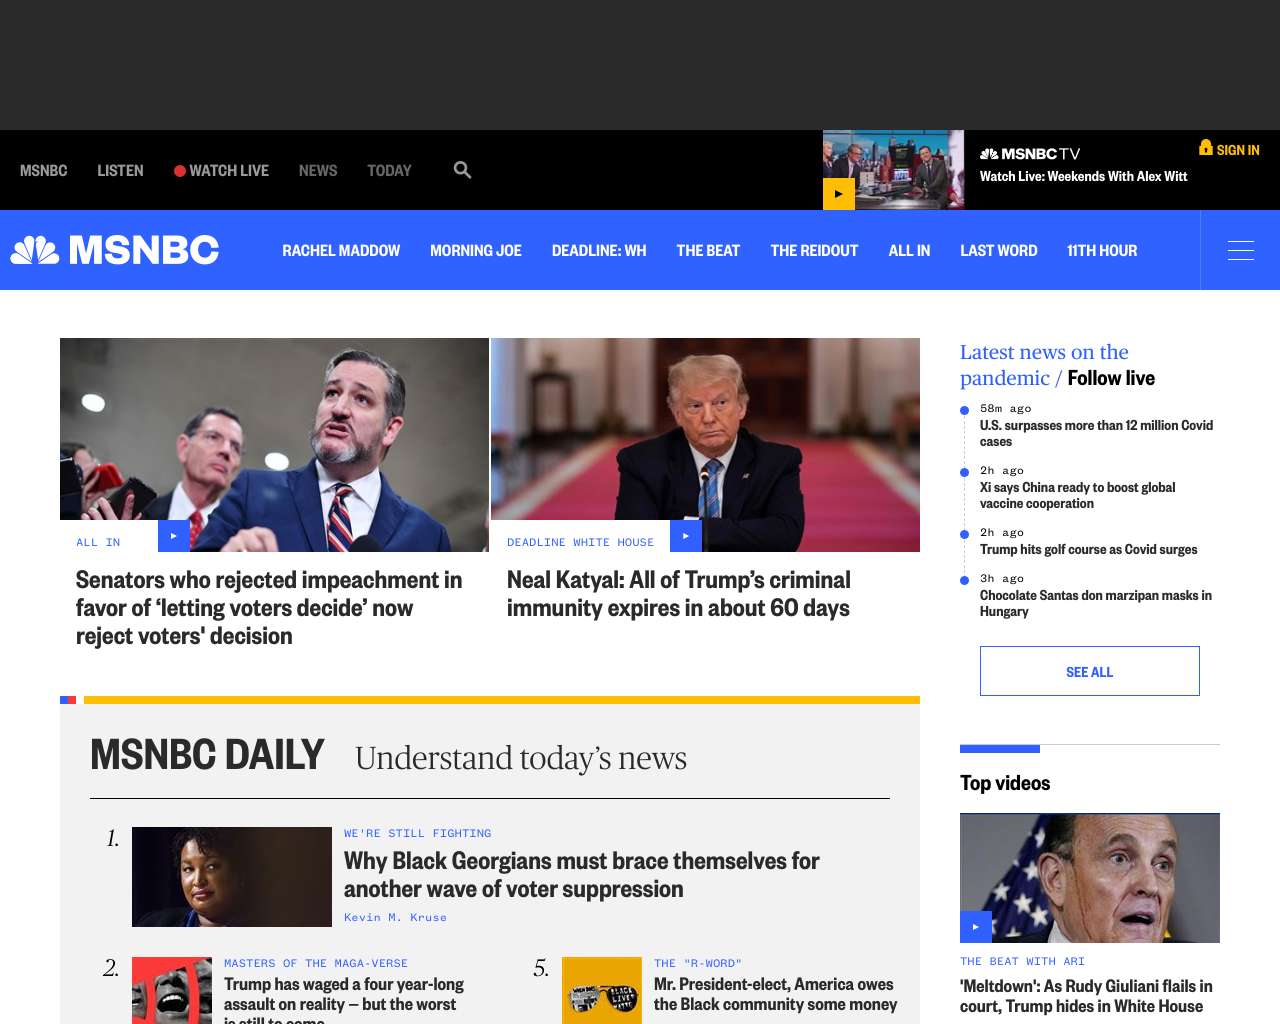
Task: Go to Today in top bar
Action: [389, 171]
